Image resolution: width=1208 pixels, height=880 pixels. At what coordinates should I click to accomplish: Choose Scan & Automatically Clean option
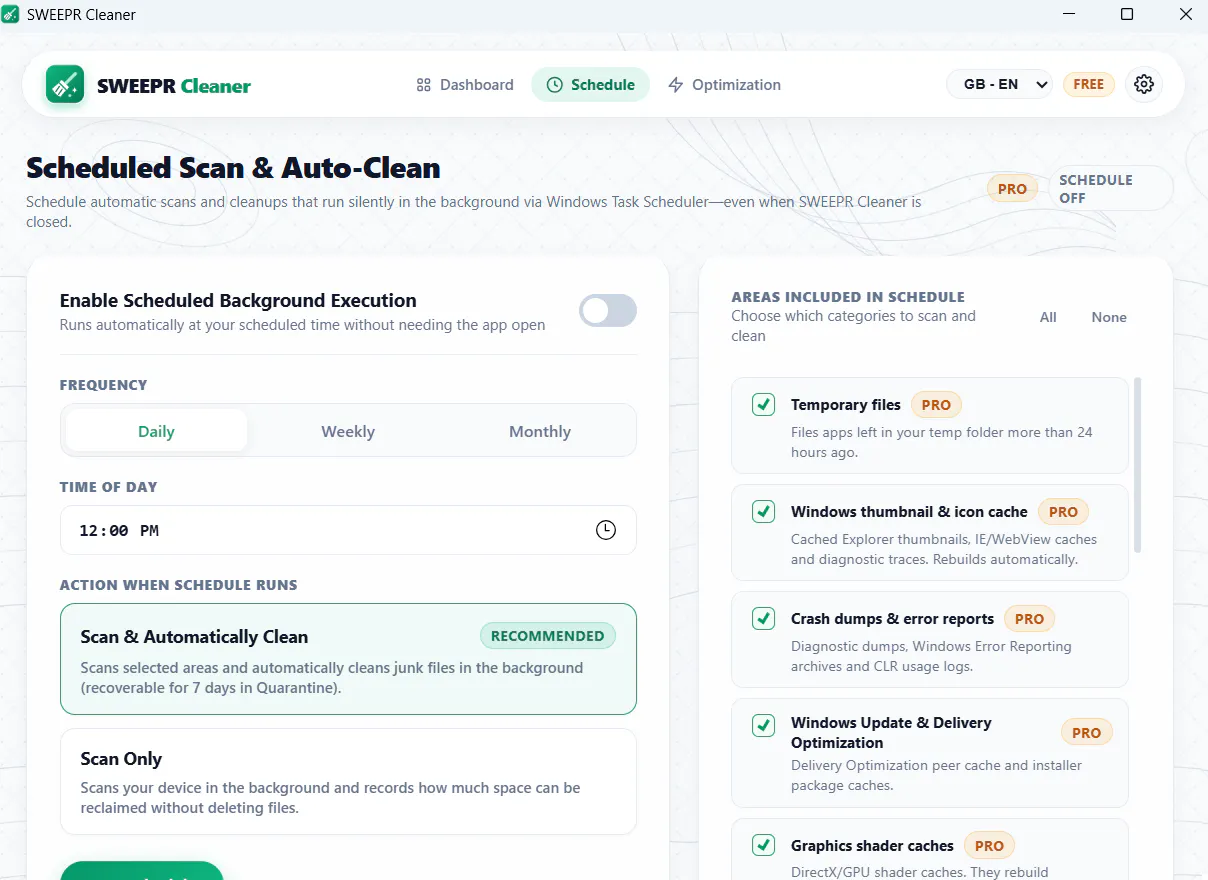click(348, 659)
